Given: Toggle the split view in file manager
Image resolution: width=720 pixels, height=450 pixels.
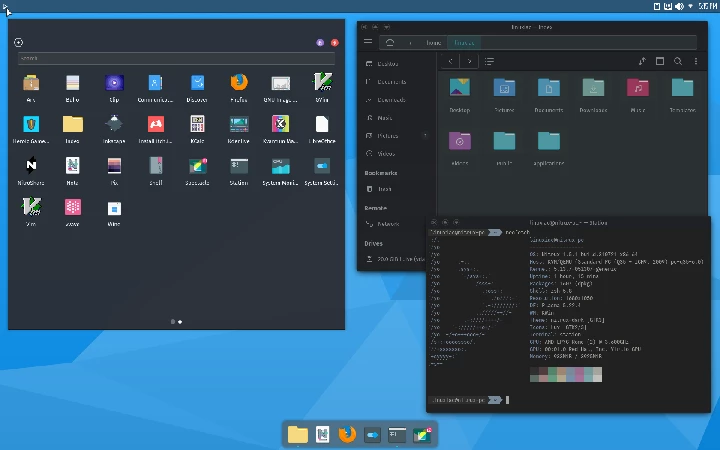Looking at the screenshot, I should click(660, 61).
